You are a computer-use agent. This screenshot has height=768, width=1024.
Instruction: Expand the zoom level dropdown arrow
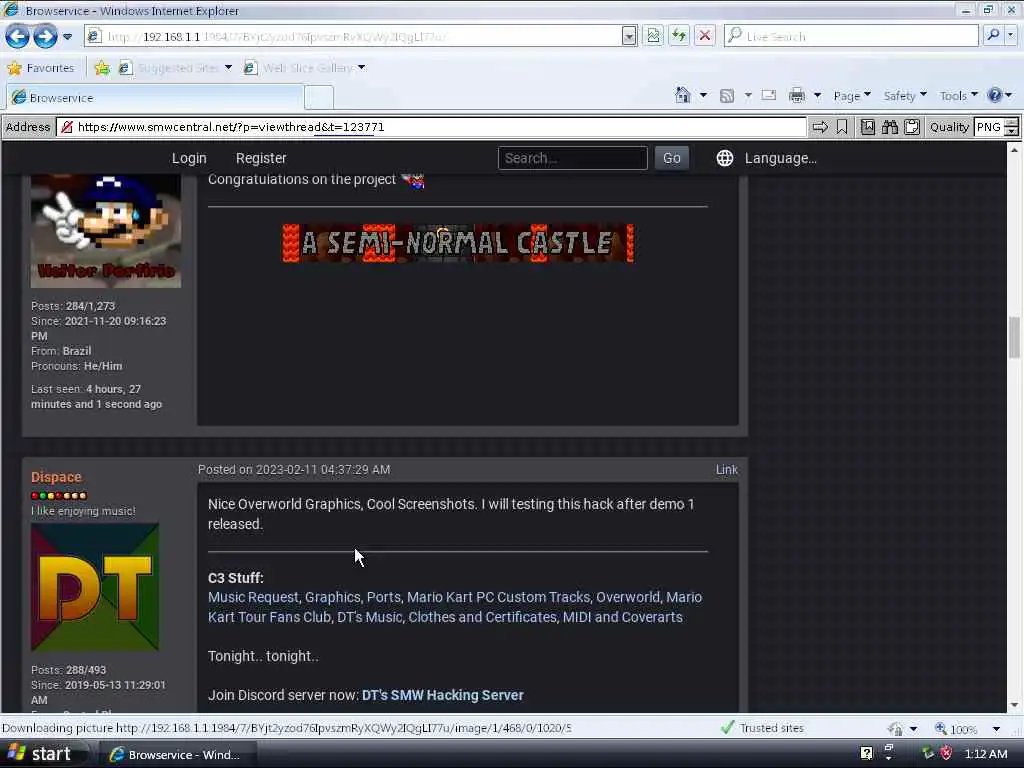[x=996, y=729]
